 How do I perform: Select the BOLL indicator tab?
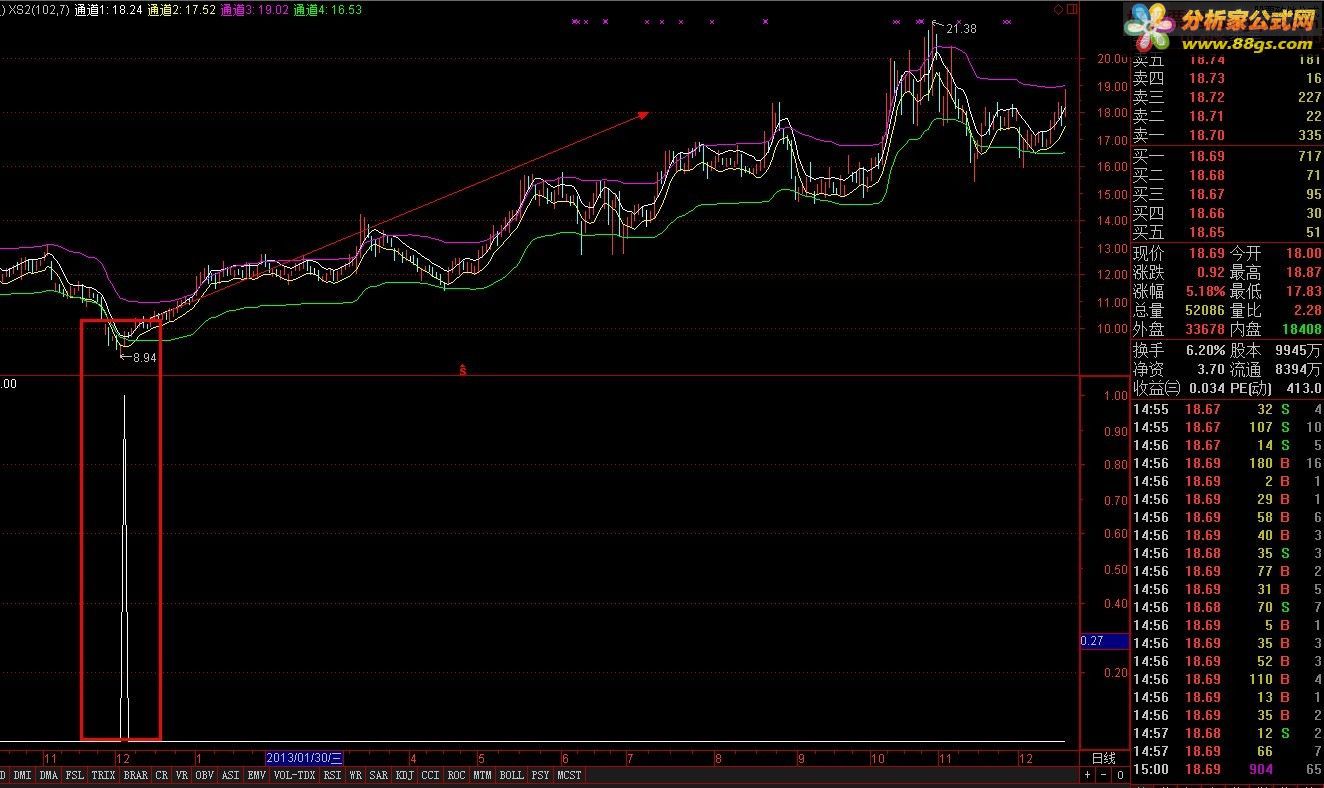pyautogui.click(x=512, y=775)
